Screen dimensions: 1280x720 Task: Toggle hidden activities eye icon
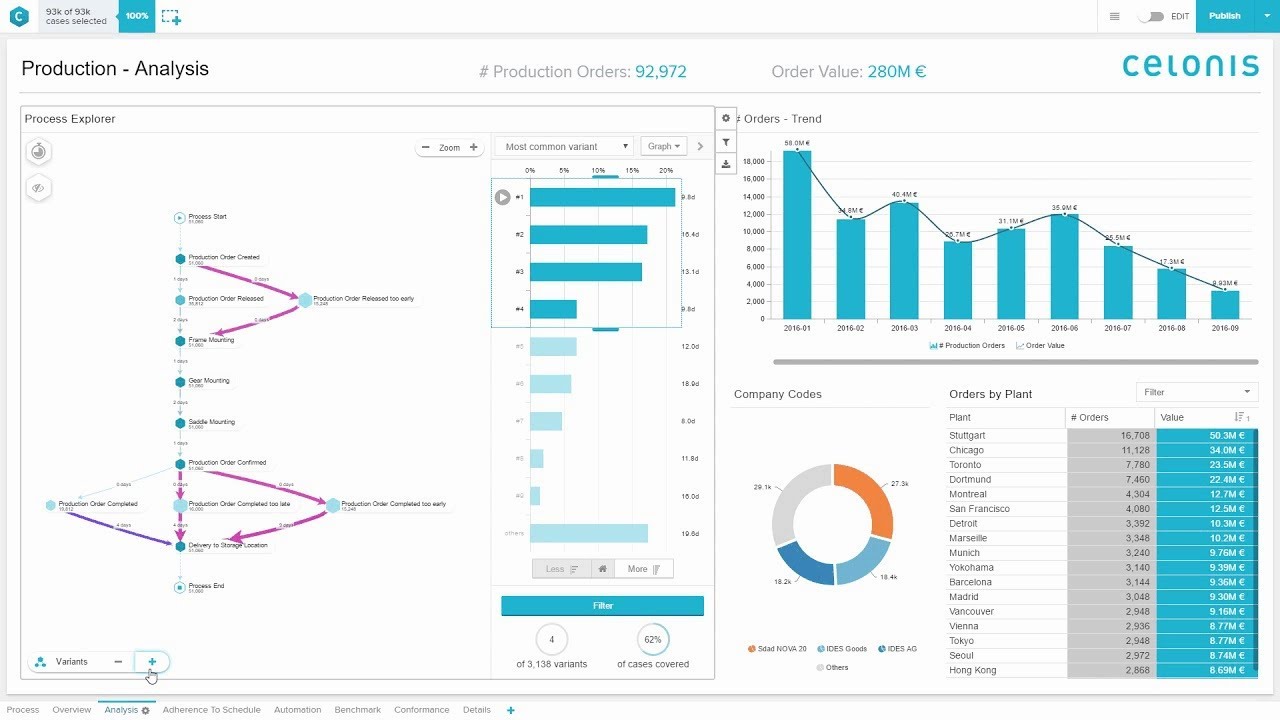tap(38, 188)
